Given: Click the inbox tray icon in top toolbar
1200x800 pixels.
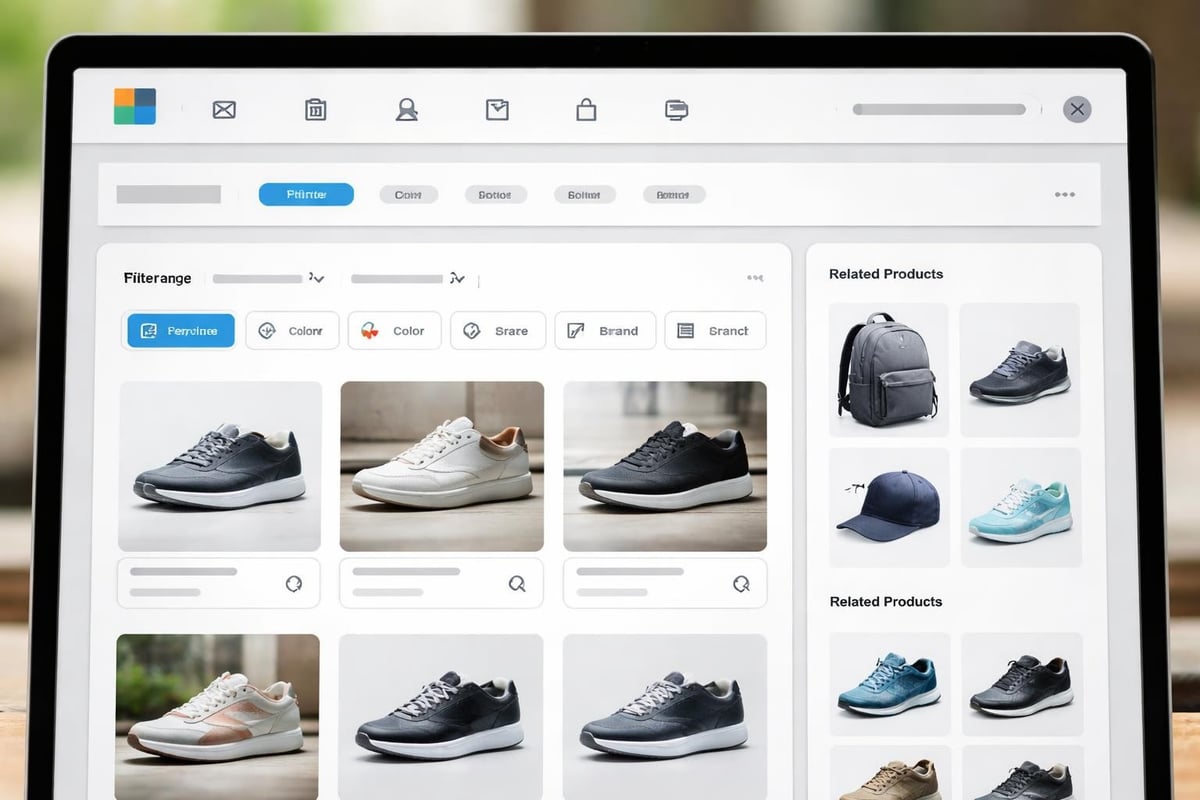Looking at the screenshot, I should tap(497, 110).
